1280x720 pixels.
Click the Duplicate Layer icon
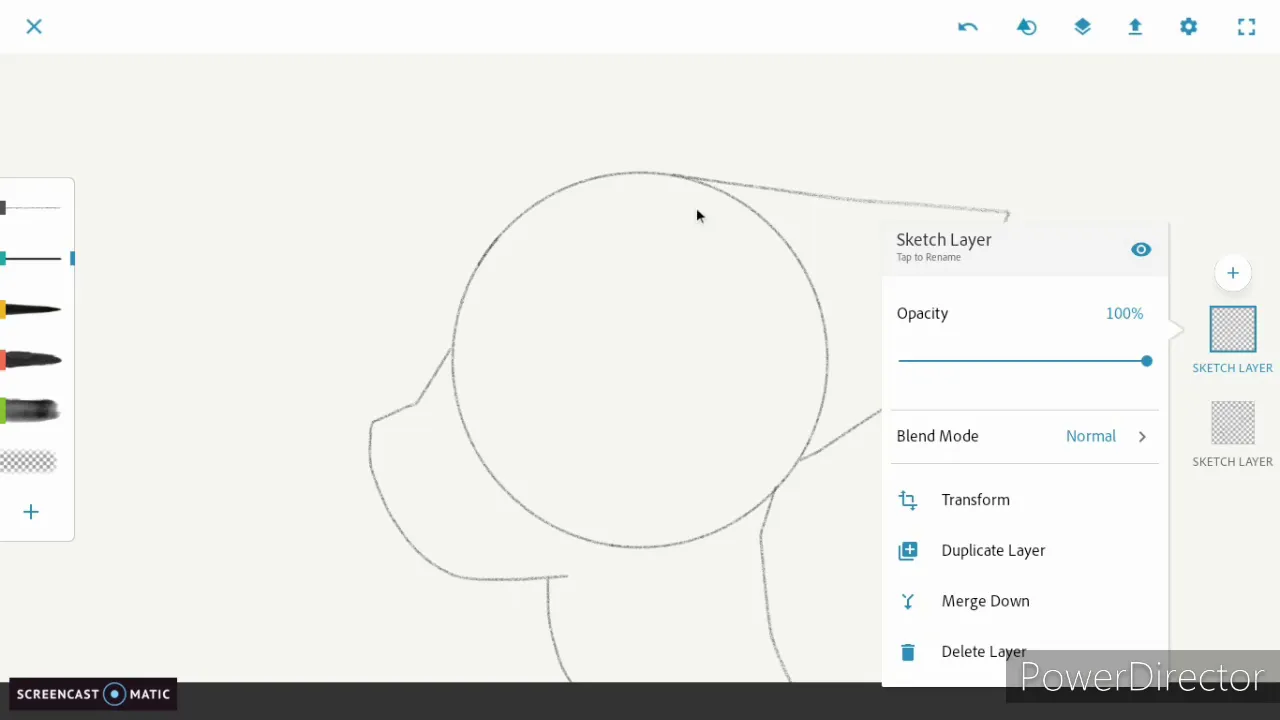908,551
